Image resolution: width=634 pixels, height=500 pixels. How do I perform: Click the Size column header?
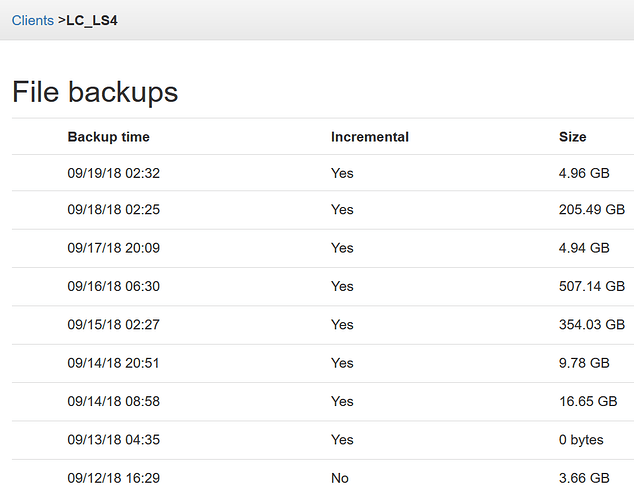[x=573, y=137]
